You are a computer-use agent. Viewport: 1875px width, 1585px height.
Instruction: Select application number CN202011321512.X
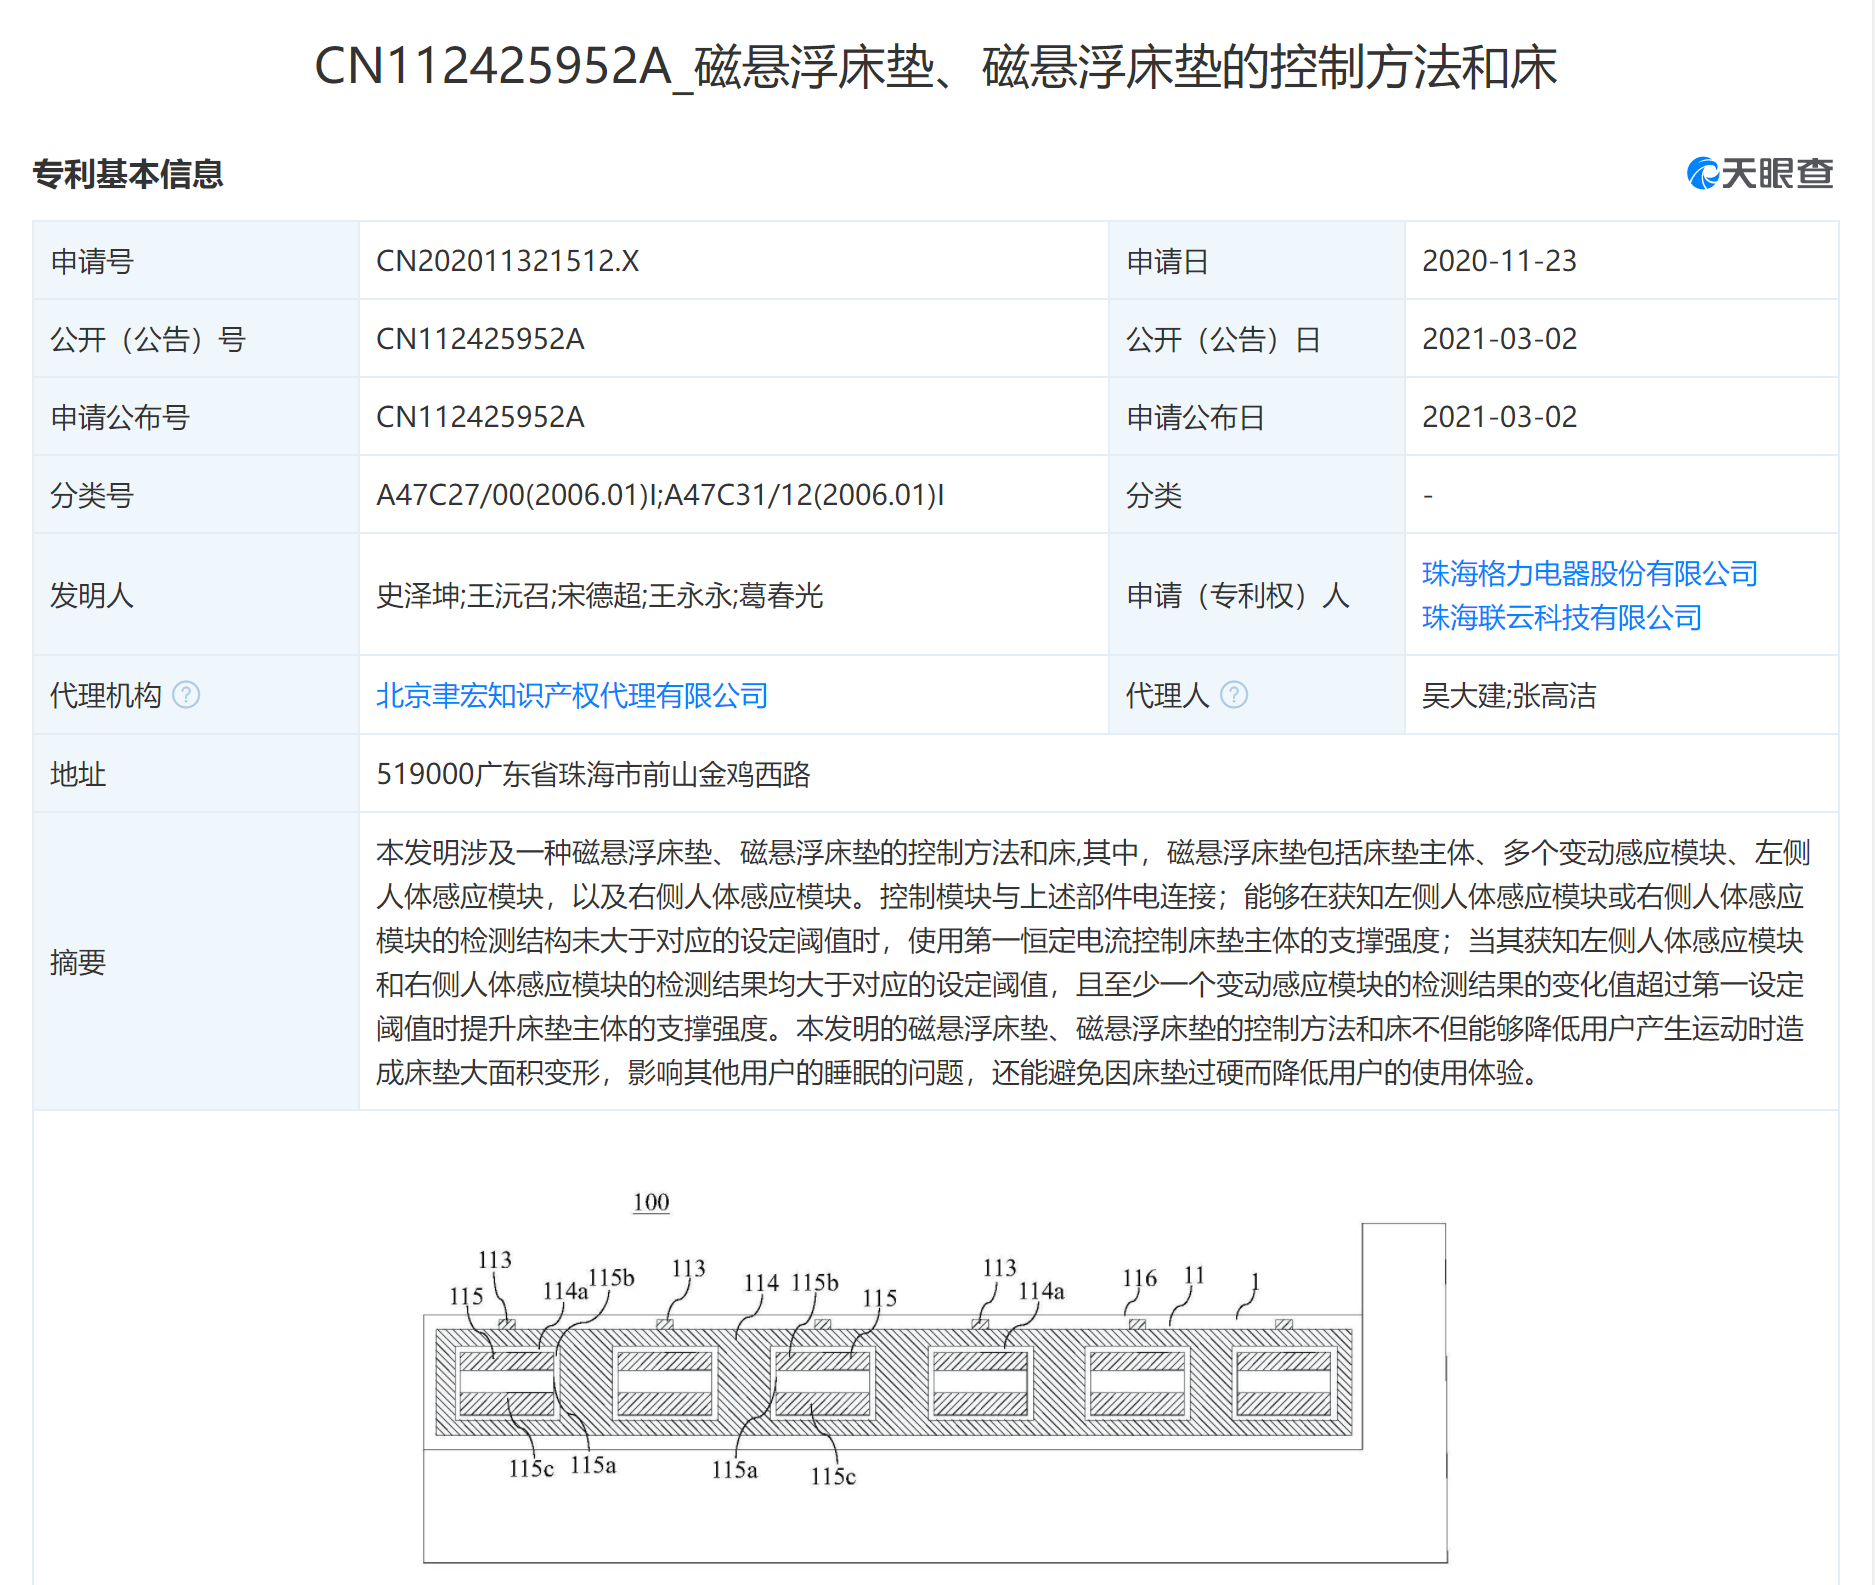click(x=507, y=261)
